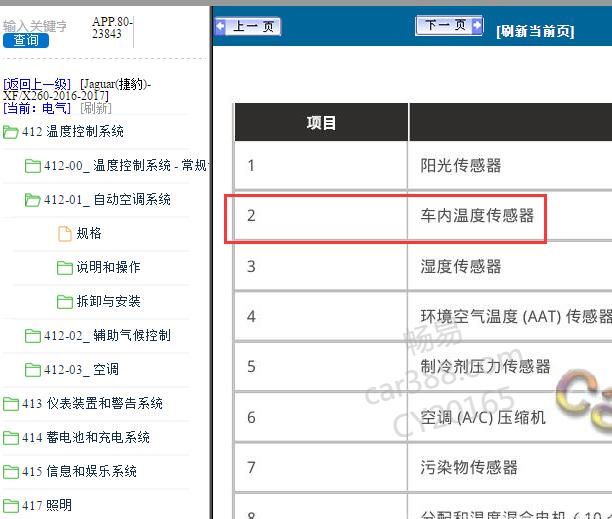Click item number 5 in the 项目 column

tap(251, 366)
